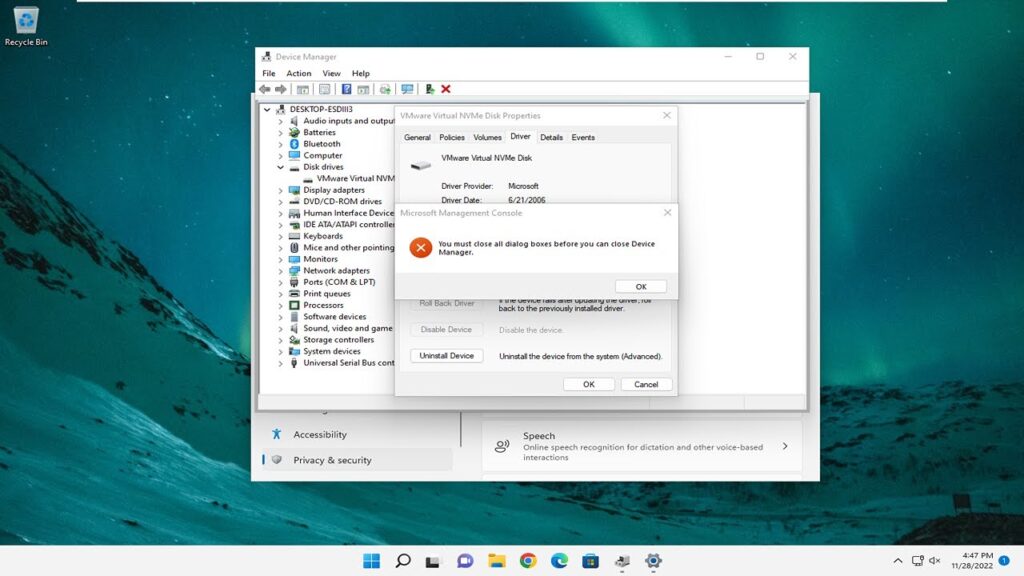Viewport: 1024px width, 576px height.
Task: Toggle Show/Hide Console Tree toolbar icon
Action: pyautogui.click(x=302, y=89)
